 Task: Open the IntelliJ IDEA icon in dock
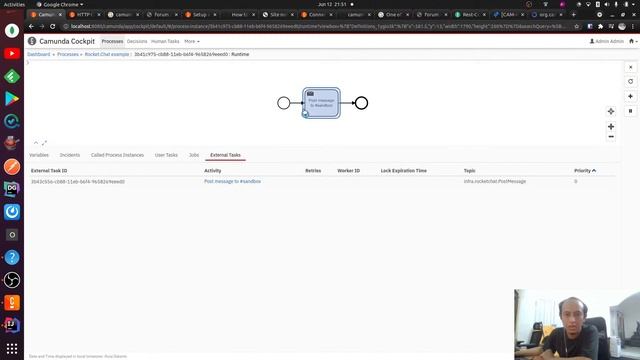click(12, 325)
